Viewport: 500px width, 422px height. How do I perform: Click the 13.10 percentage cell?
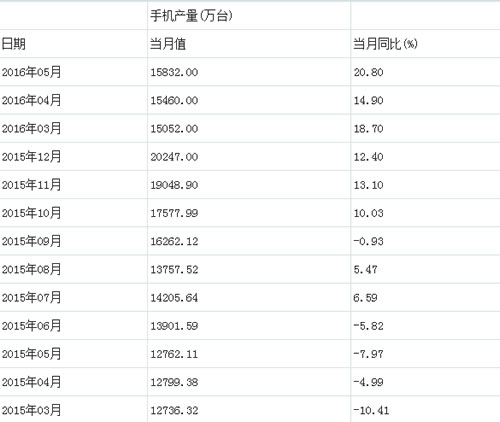click(368, 185)
